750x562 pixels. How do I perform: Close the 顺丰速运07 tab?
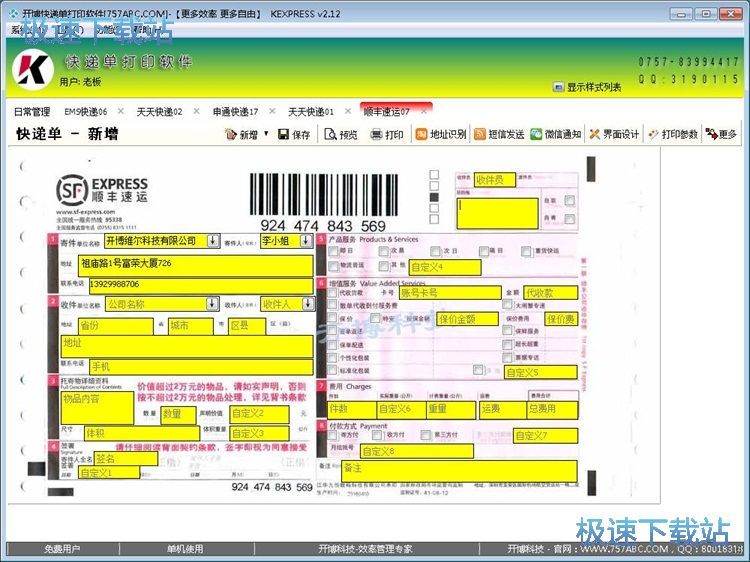423,111
